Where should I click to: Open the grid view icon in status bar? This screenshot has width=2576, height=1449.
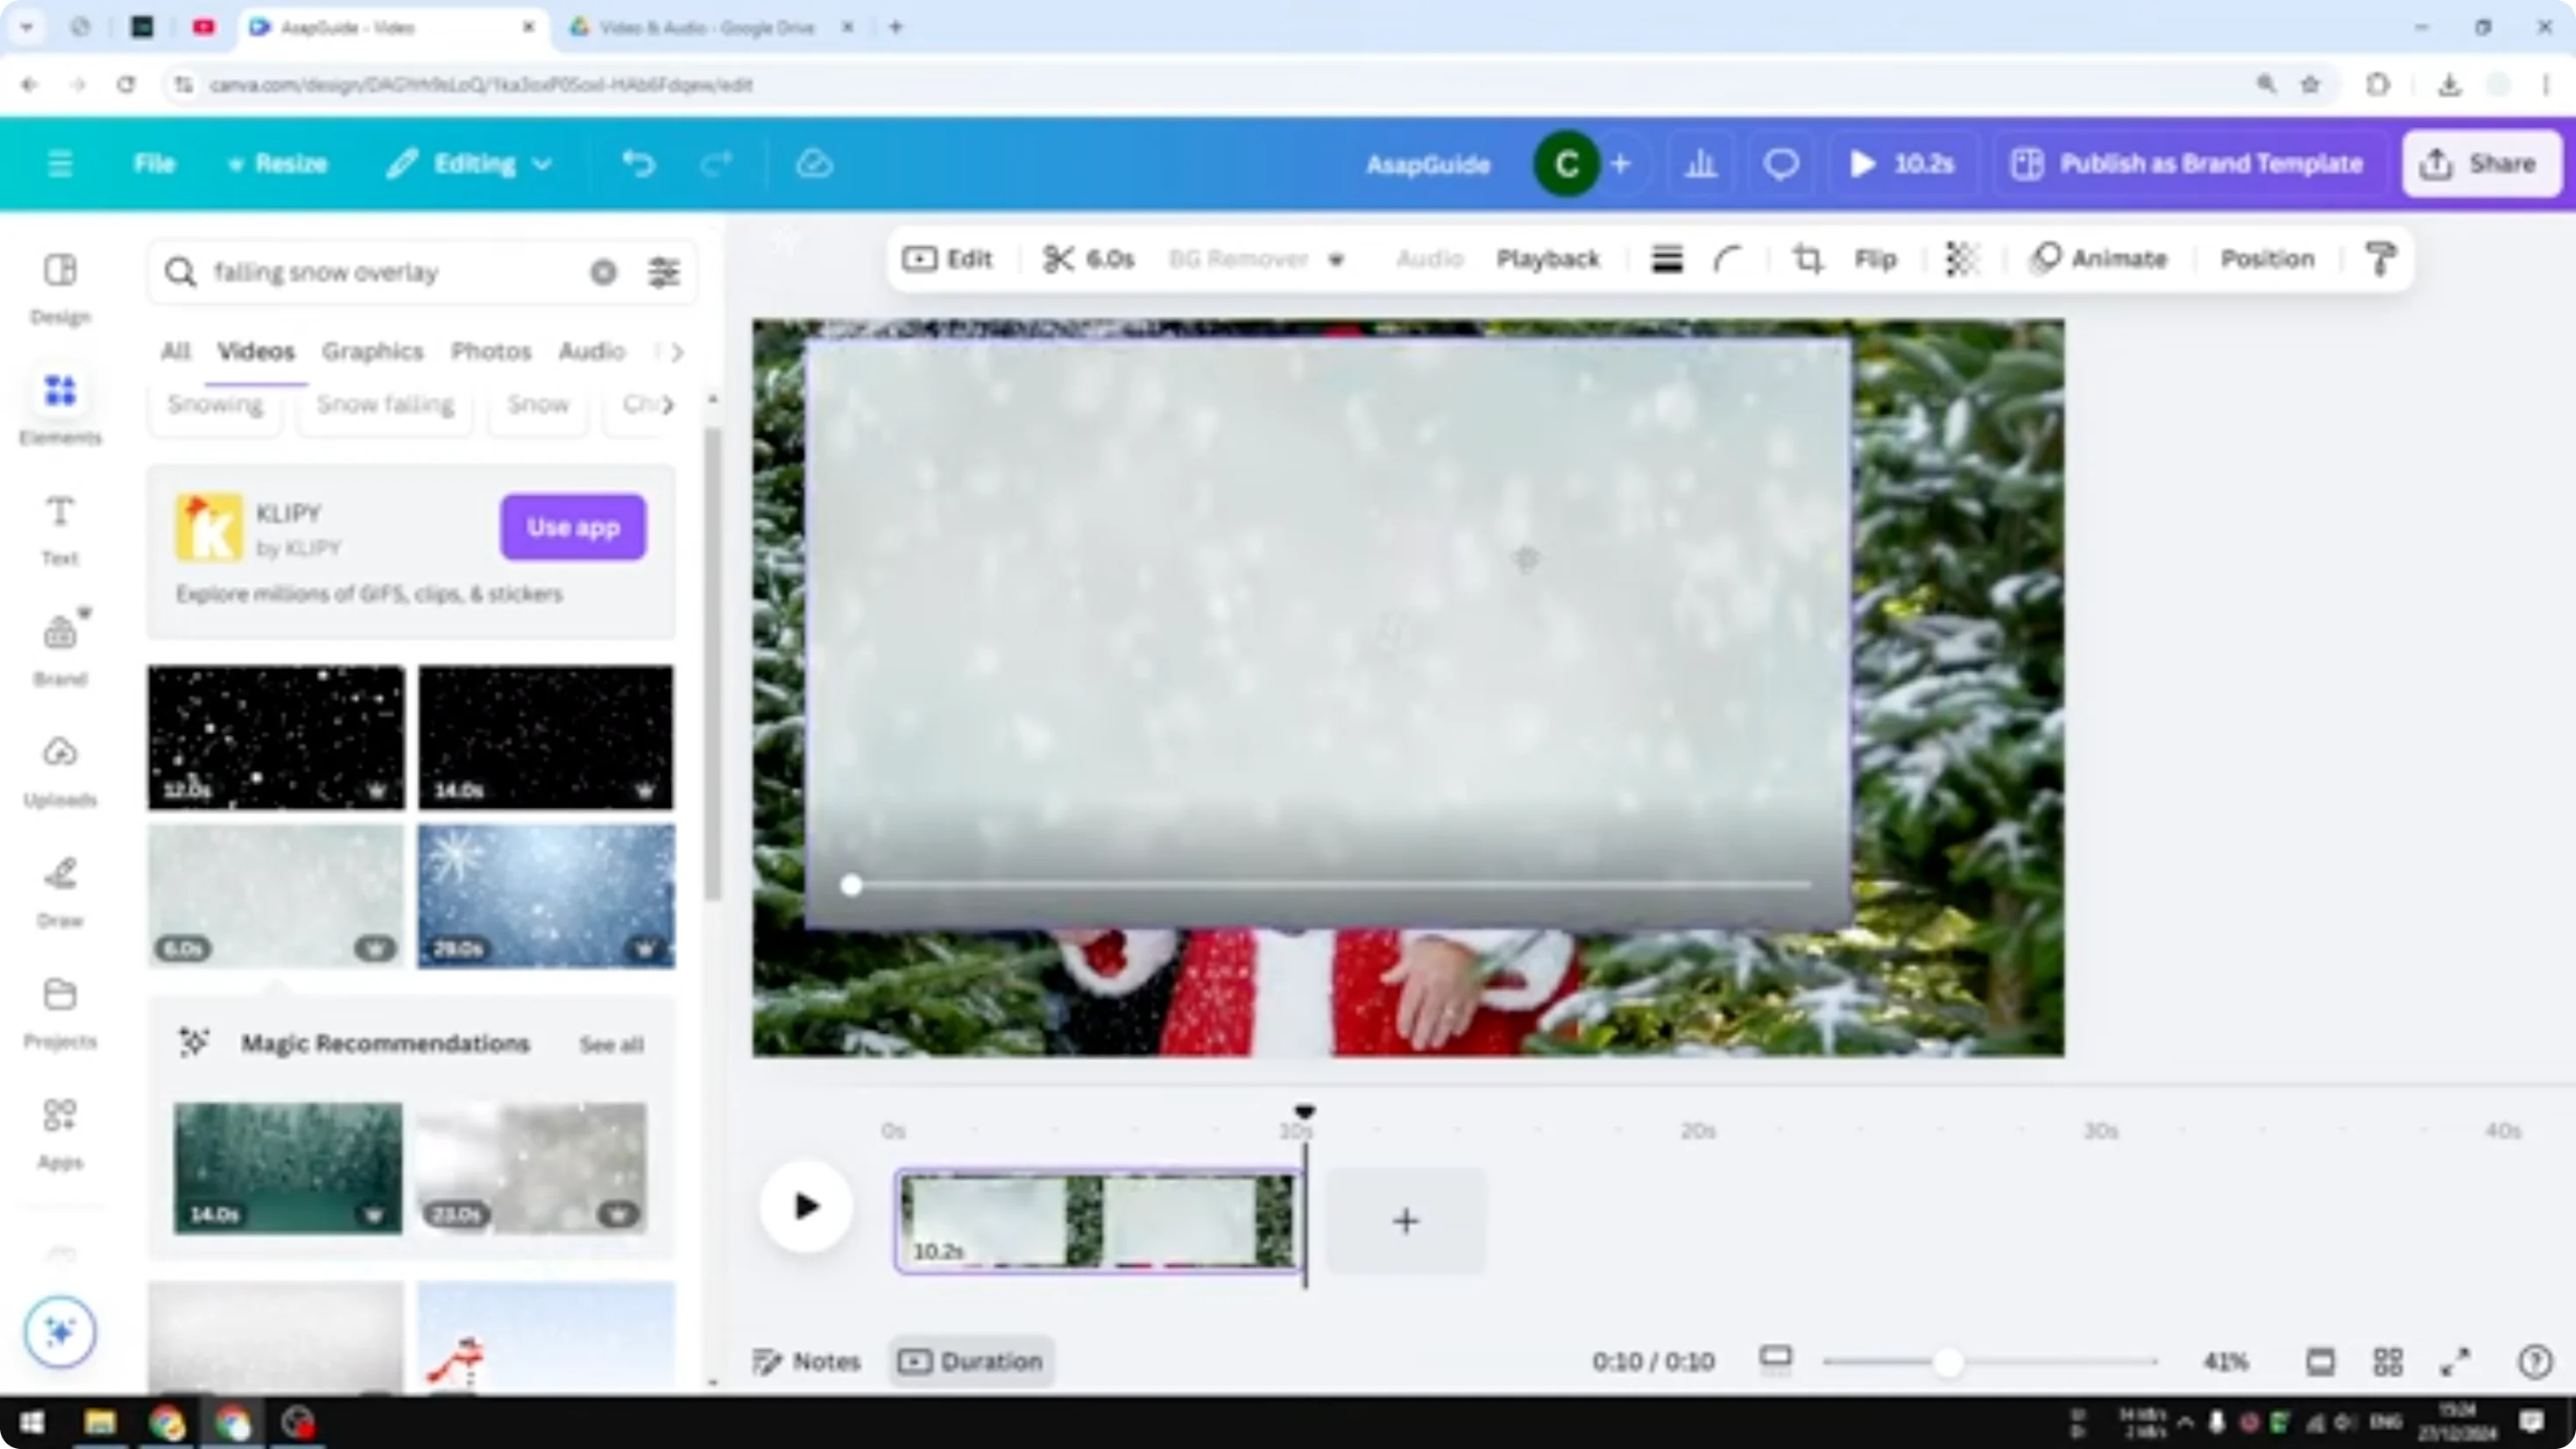(2389, 1361)
